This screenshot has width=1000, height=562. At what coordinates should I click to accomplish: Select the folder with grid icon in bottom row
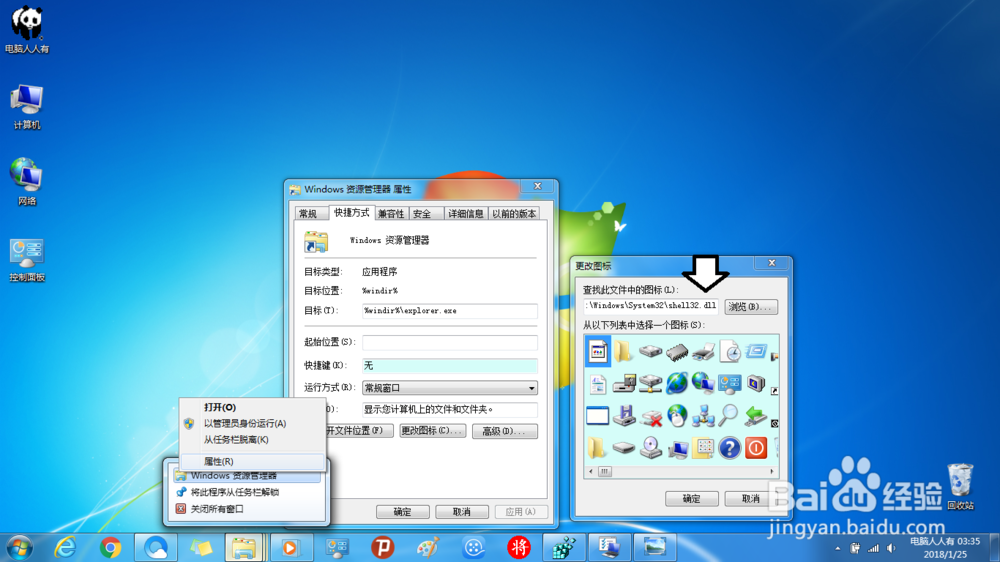pyautogui.click(x=703, y=448)
